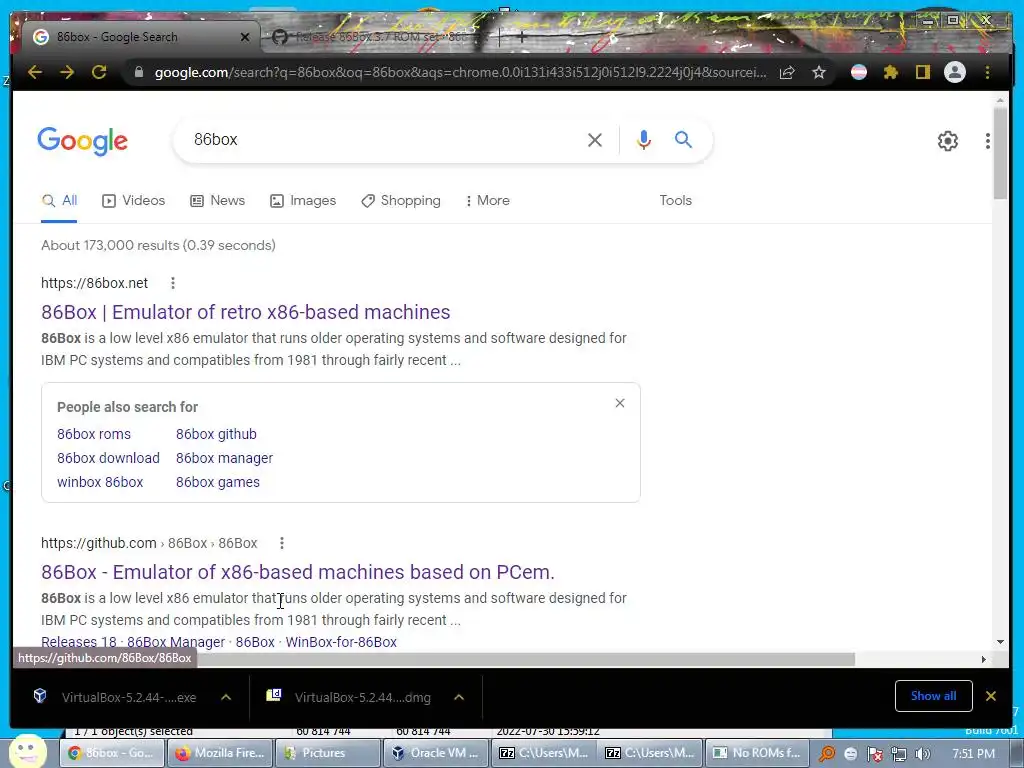Submit search with the magnifier icon
1024x768 pixels.
683,139
